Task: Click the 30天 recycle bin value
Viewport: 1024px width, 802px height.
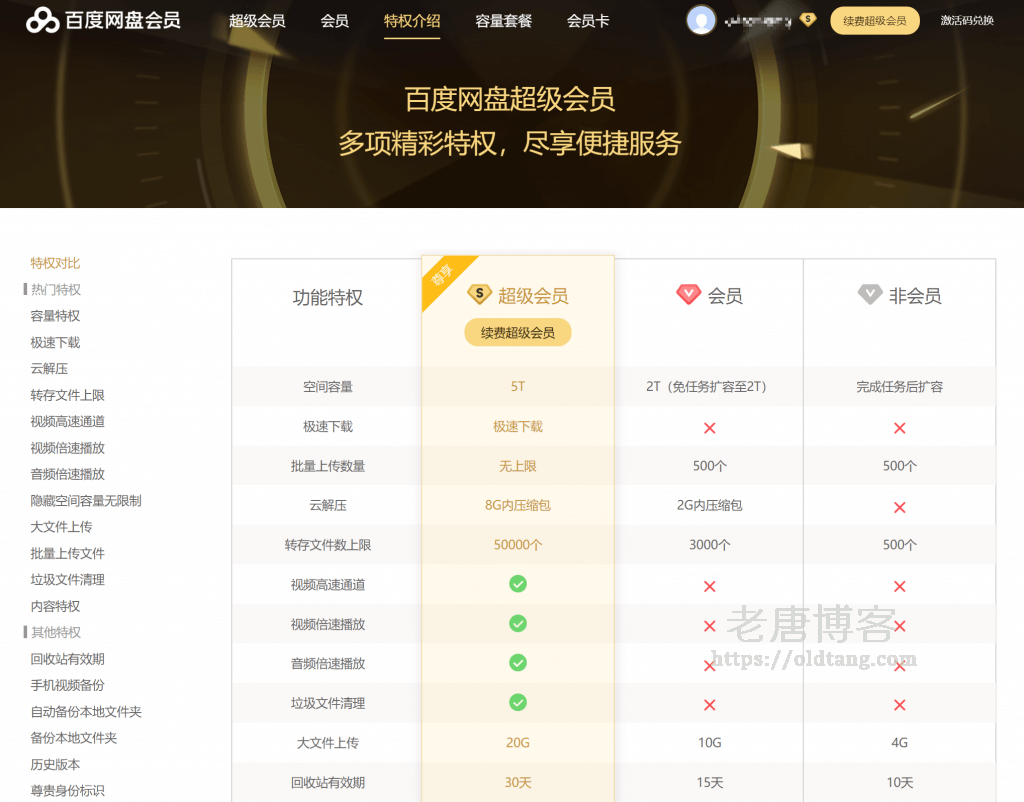Action: pos(518,782)
